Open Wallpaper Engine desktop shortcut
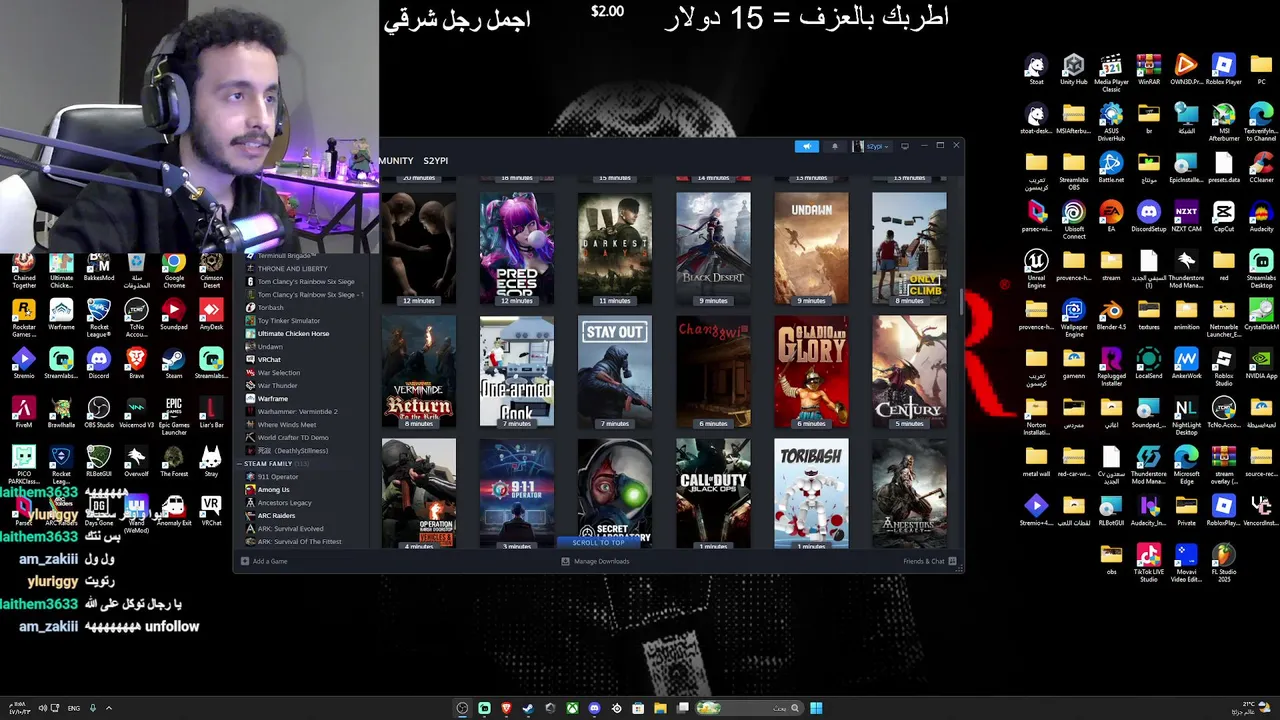 [1073, 318]
